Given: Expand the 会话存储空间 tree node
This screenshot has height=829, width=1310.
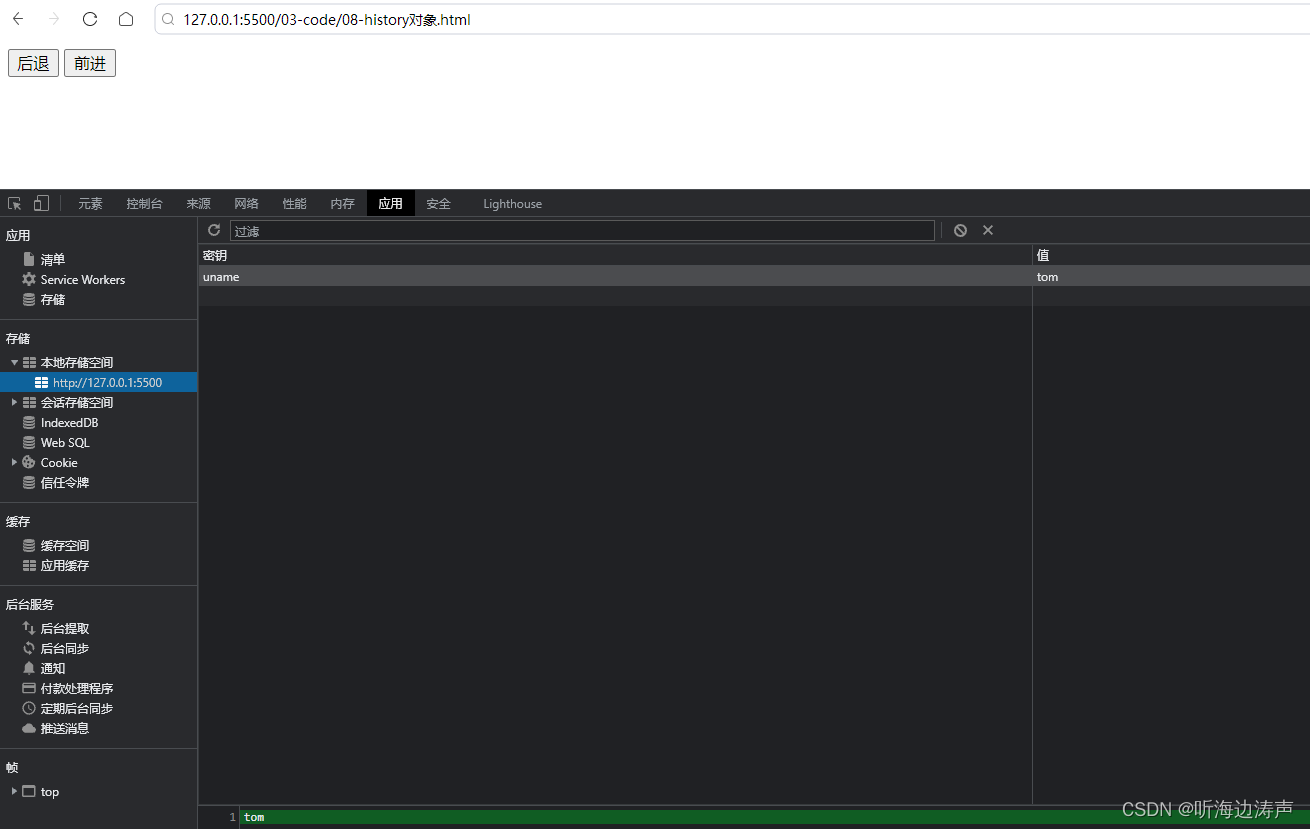Looking at the screenshot, I should coord(14,402).
